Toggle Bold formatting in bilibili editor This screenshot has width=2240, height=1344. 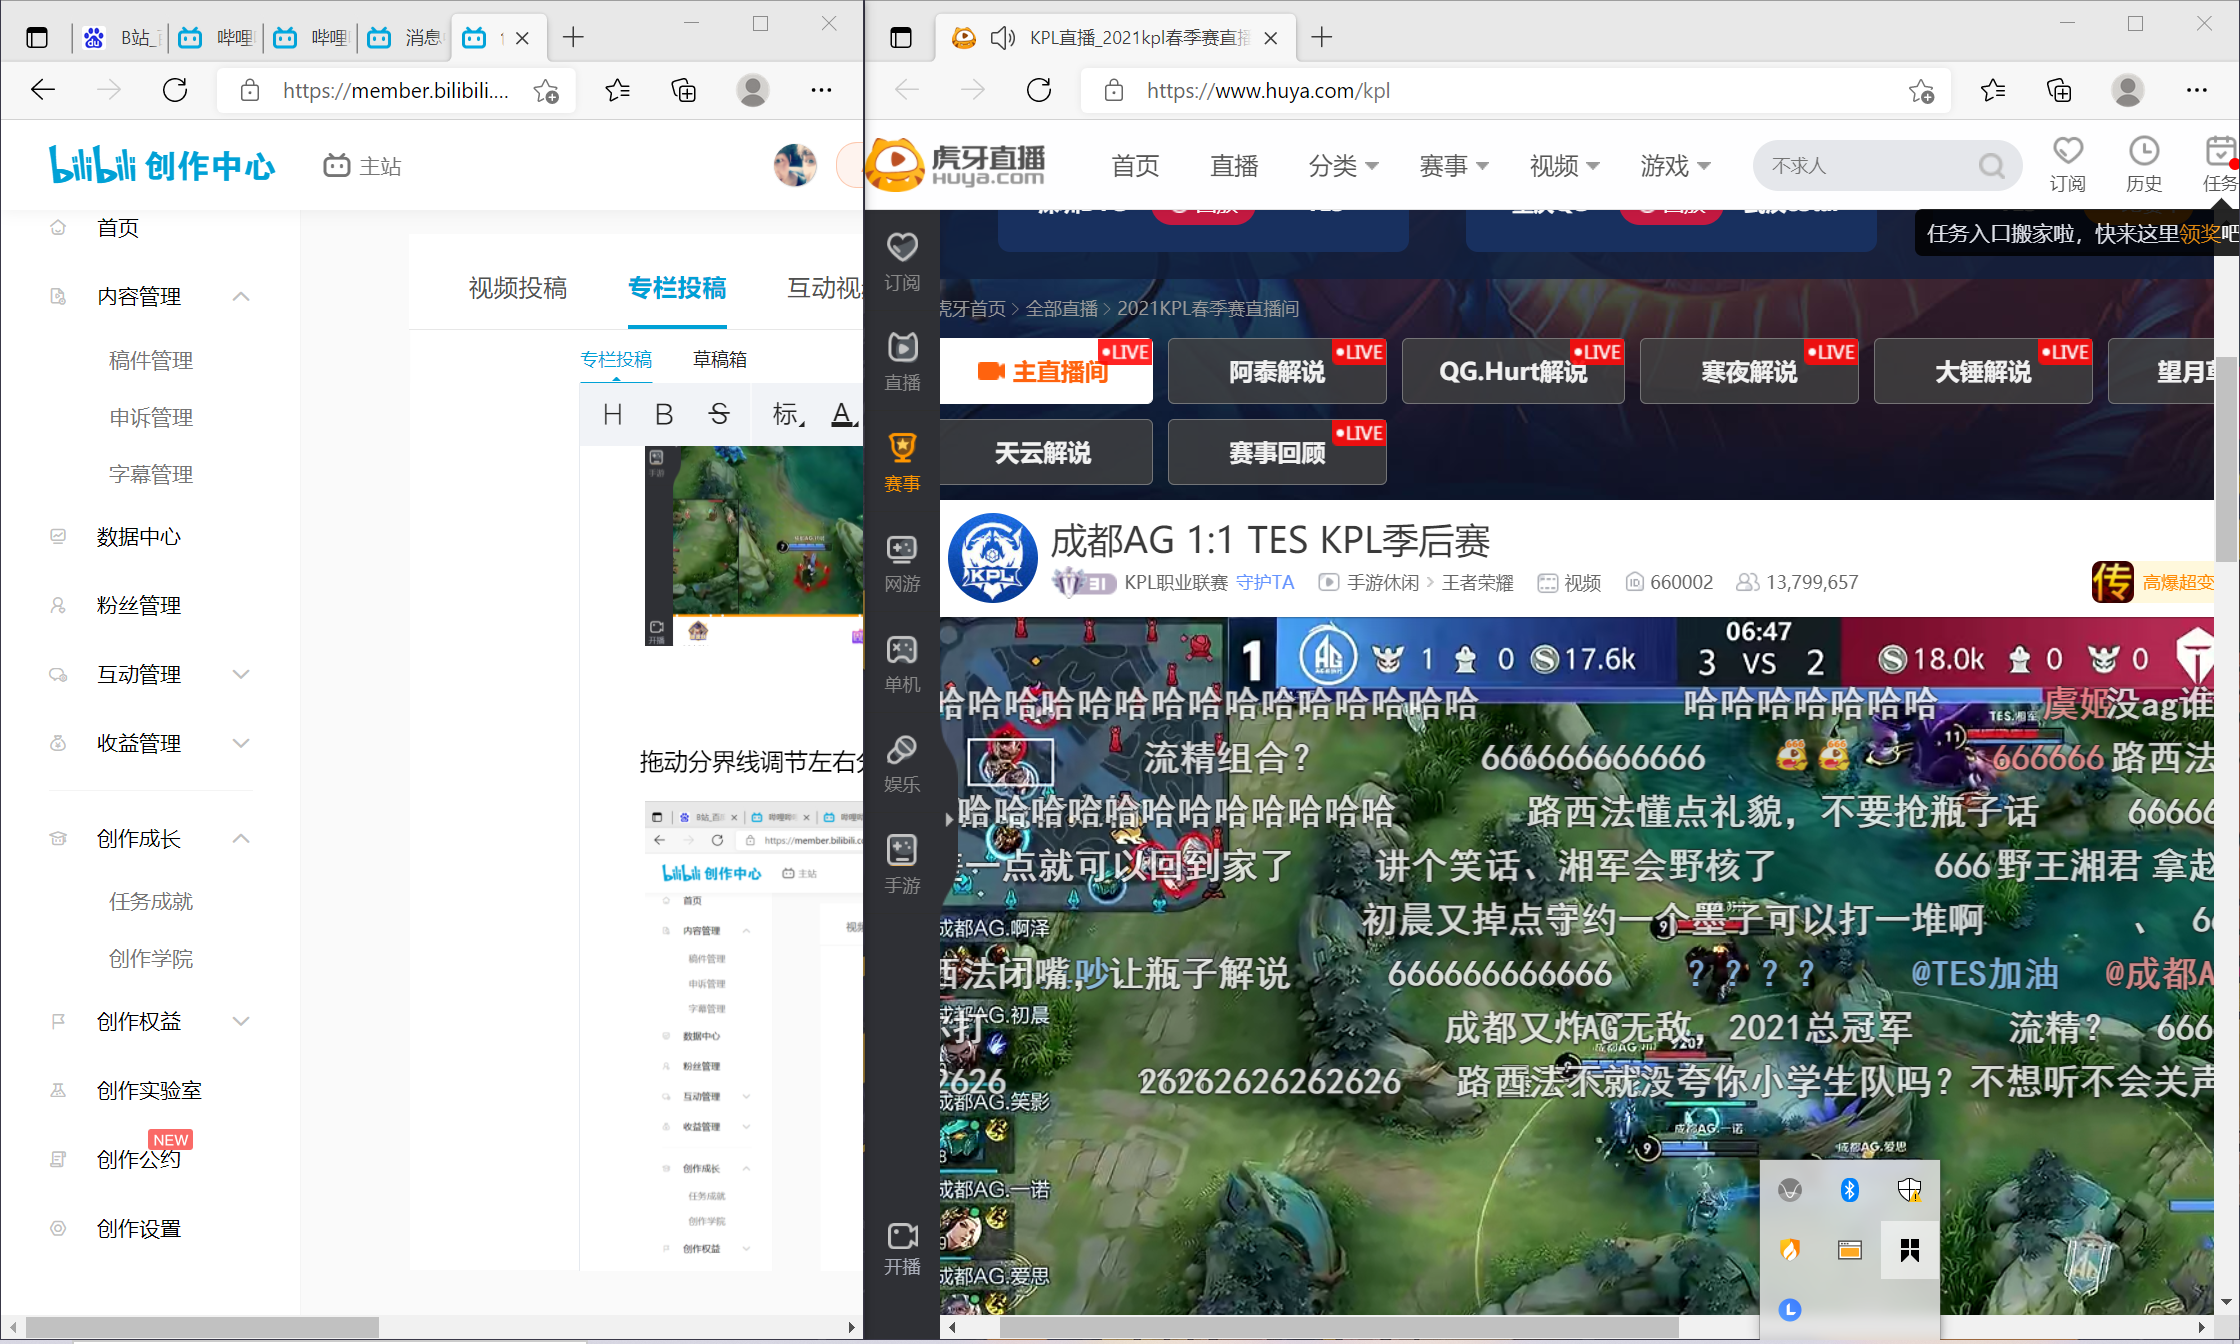click(x=664, y=414)
